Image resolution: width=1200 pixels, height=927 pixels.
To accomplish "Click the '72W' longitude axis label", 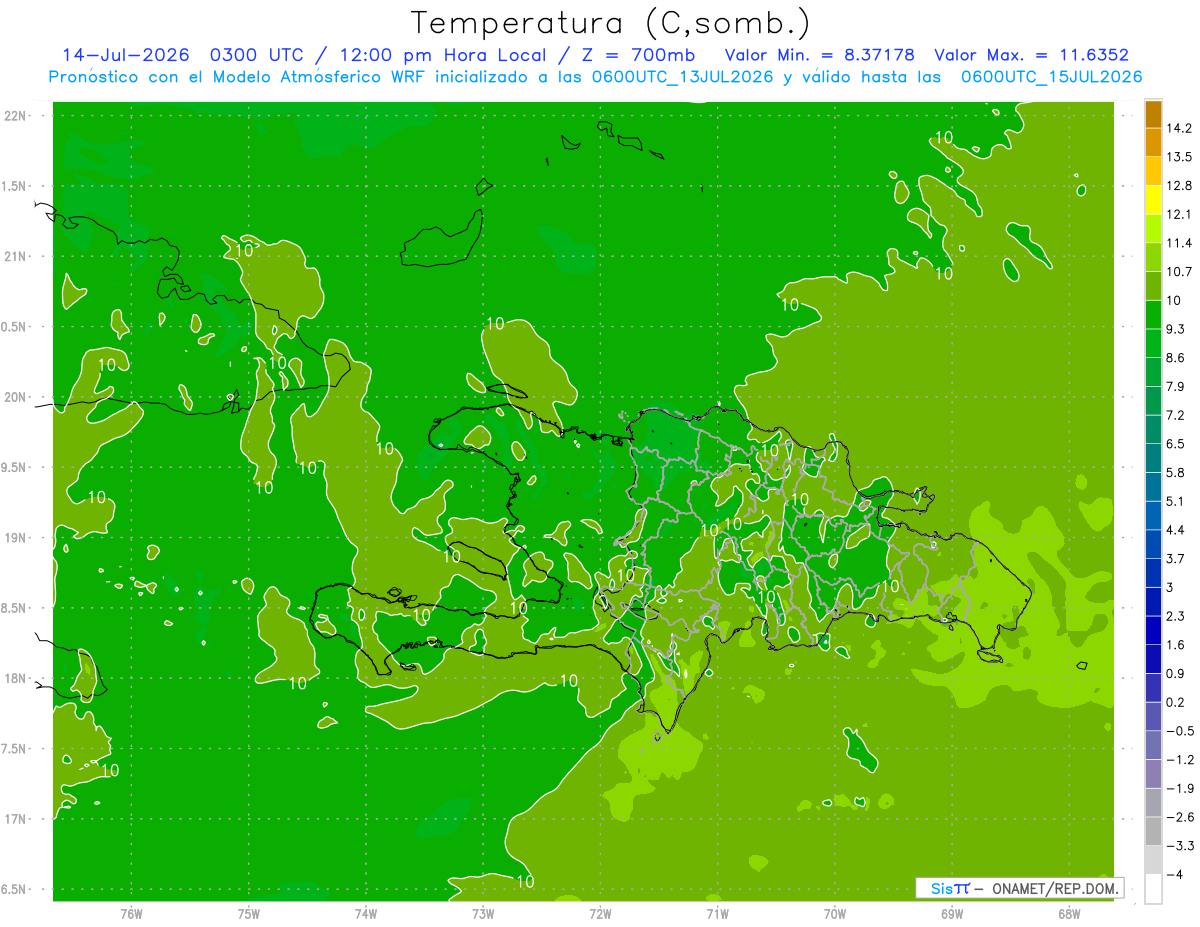I will coord(600,913).
